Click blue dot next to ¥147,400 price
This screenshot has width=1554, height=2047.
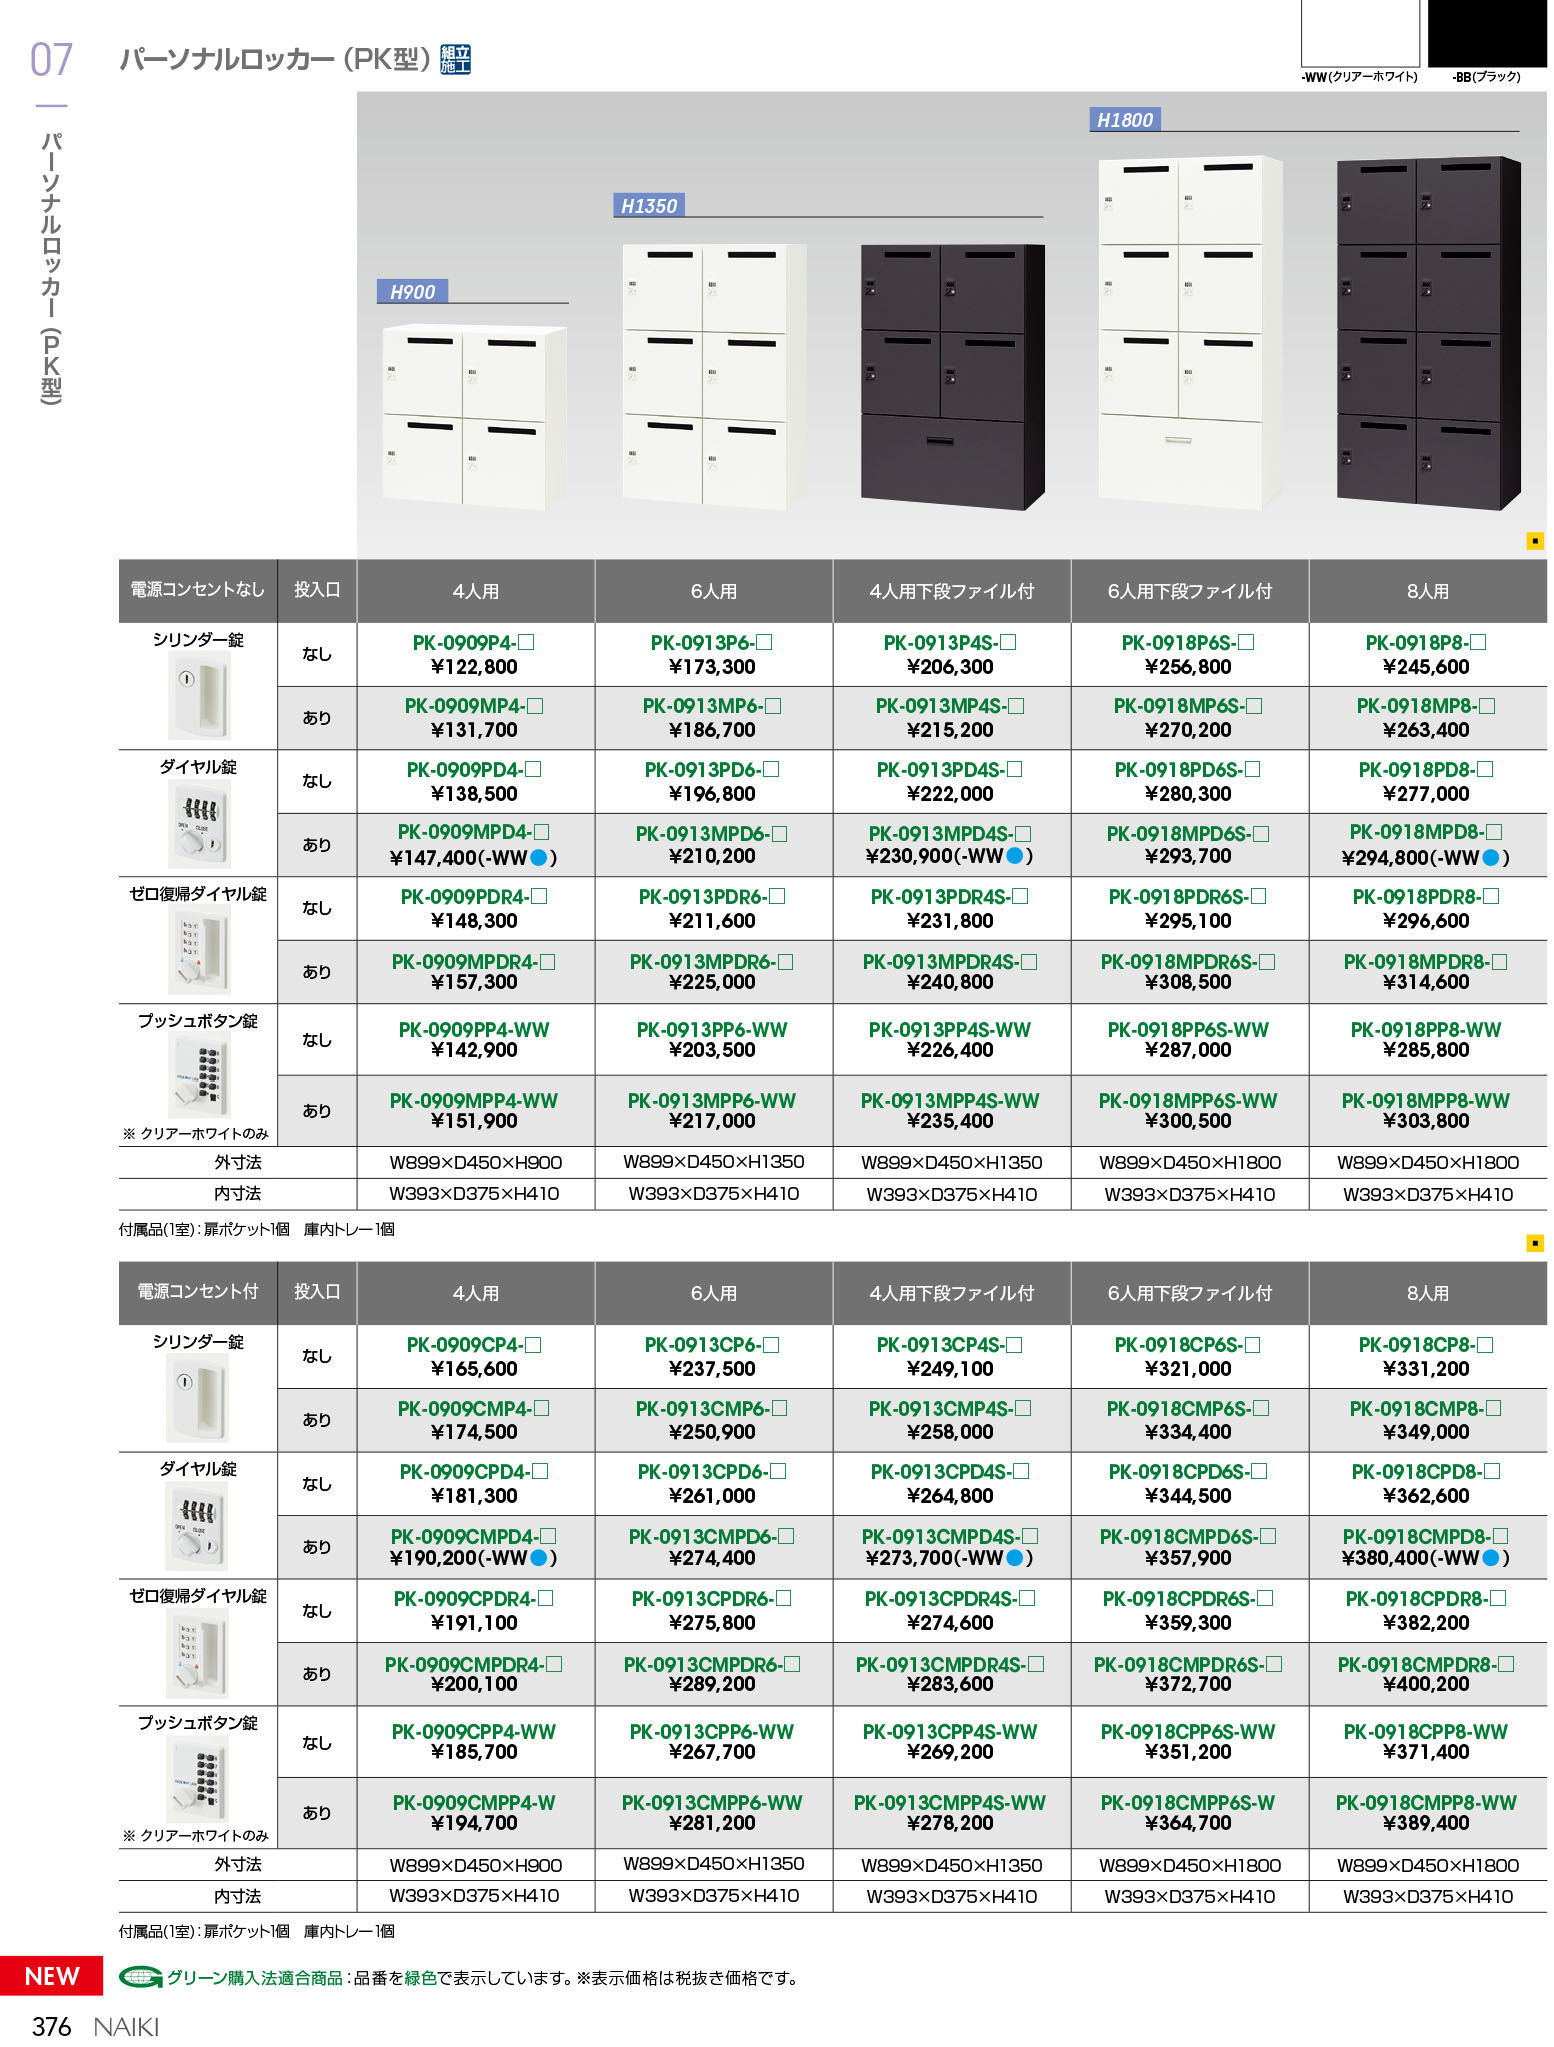pos(539,857)
